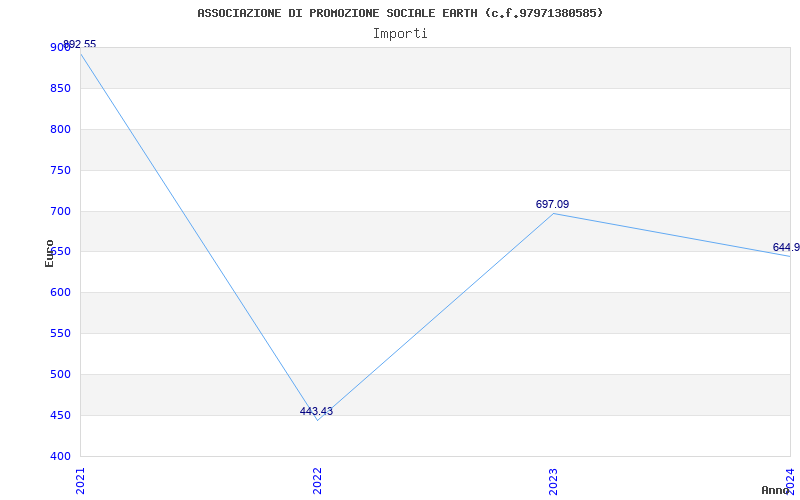This screenshot has height=500, width=800.
Task: Click the 2021 x-axis label
Action: 81,482
